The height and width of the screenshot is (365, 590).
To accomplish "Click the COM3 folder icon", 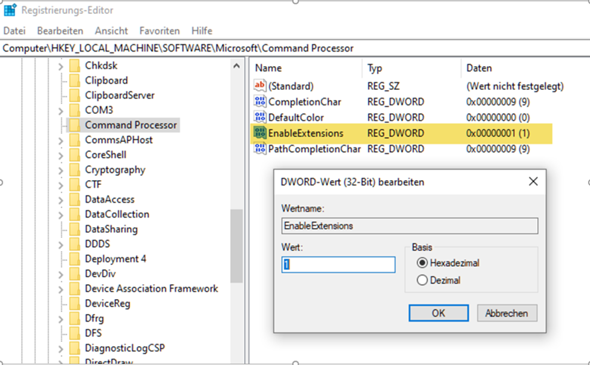I will tap(75, 110).
